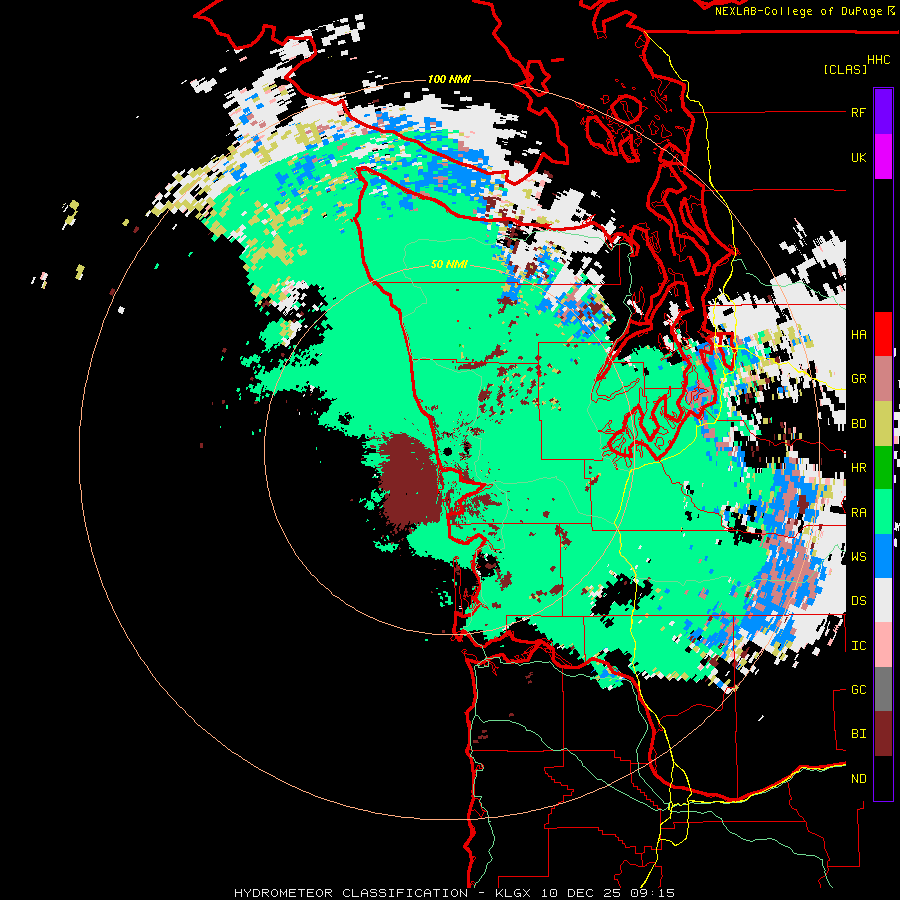Click the HHC product label
Viewport: 900px width, 900px height.
[879, 60]
